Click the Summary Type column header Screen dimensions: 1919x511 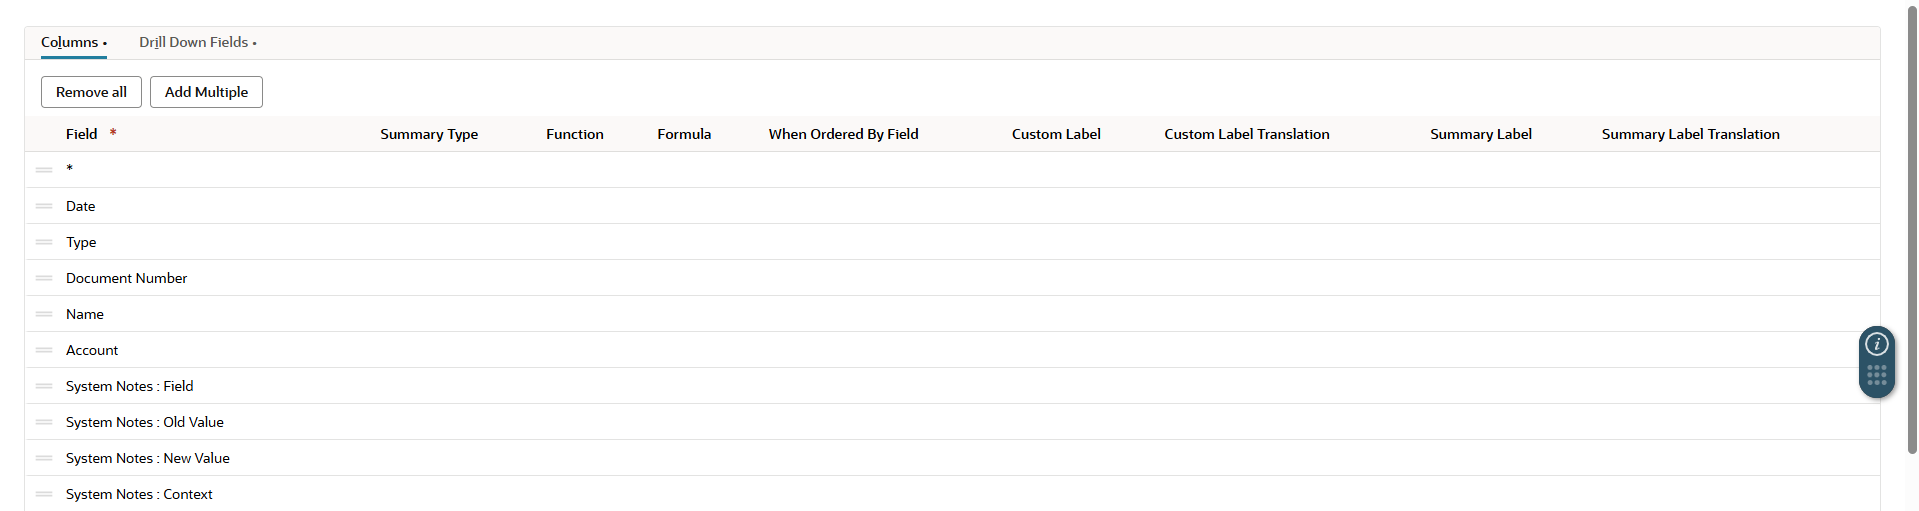point(429,134)
